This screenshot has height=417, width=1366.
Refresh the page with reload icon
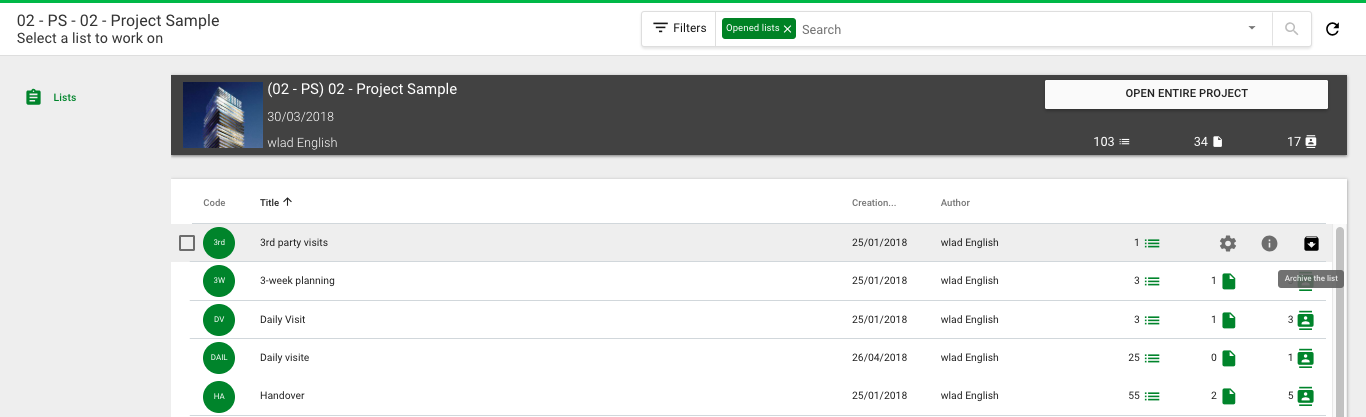click(x=1332, y=29)
